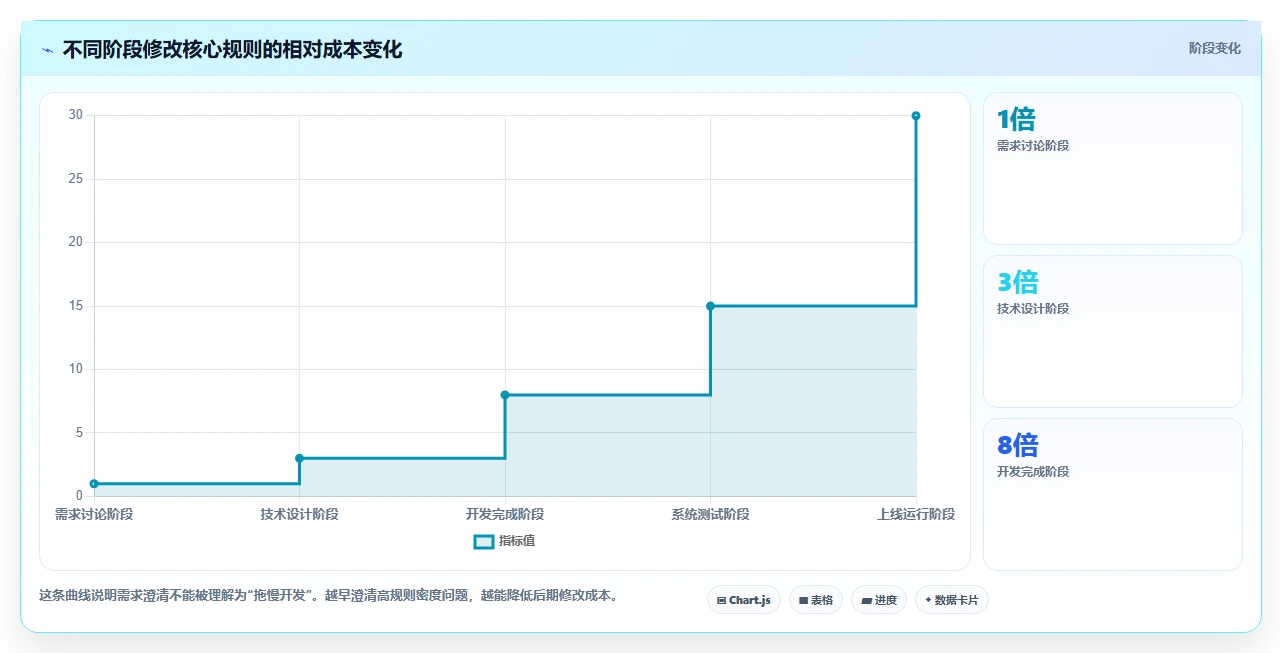Click the chart title 不同阶段修改核心规则的相对成本变化
The height and width of the screenshot is (653, 1282).
(232, 50)
